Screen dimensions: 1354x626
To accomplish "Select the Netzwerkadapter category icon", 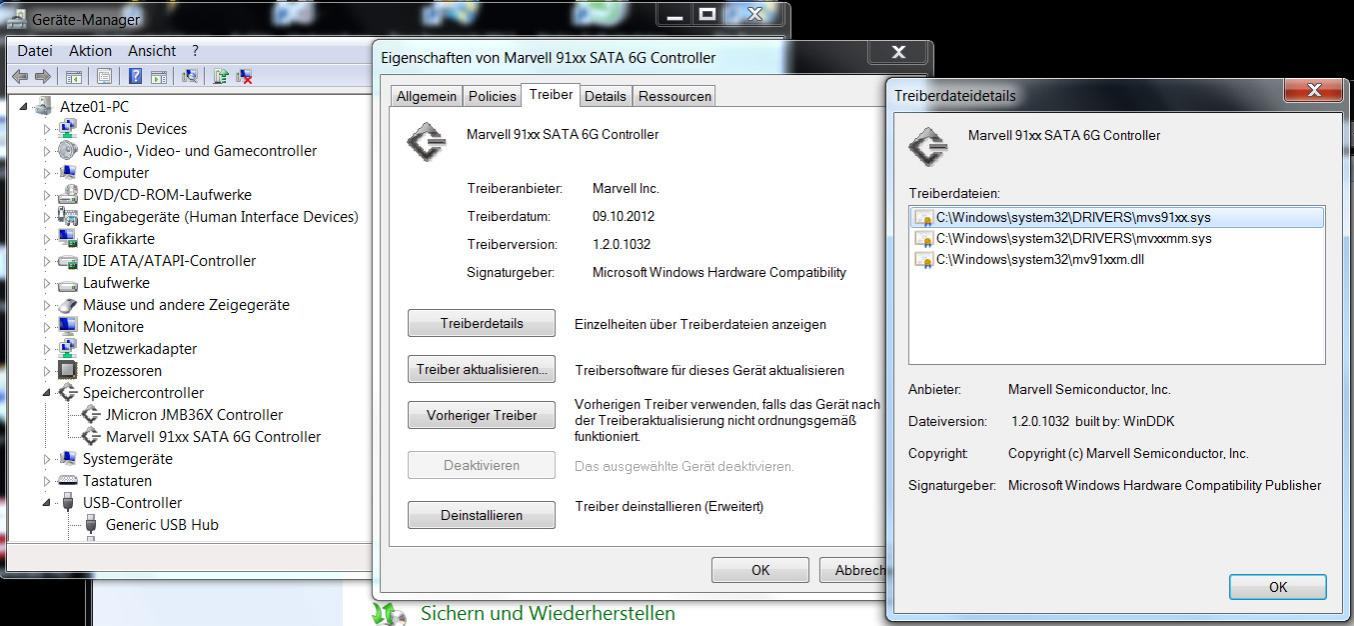I will coord(67,348).
